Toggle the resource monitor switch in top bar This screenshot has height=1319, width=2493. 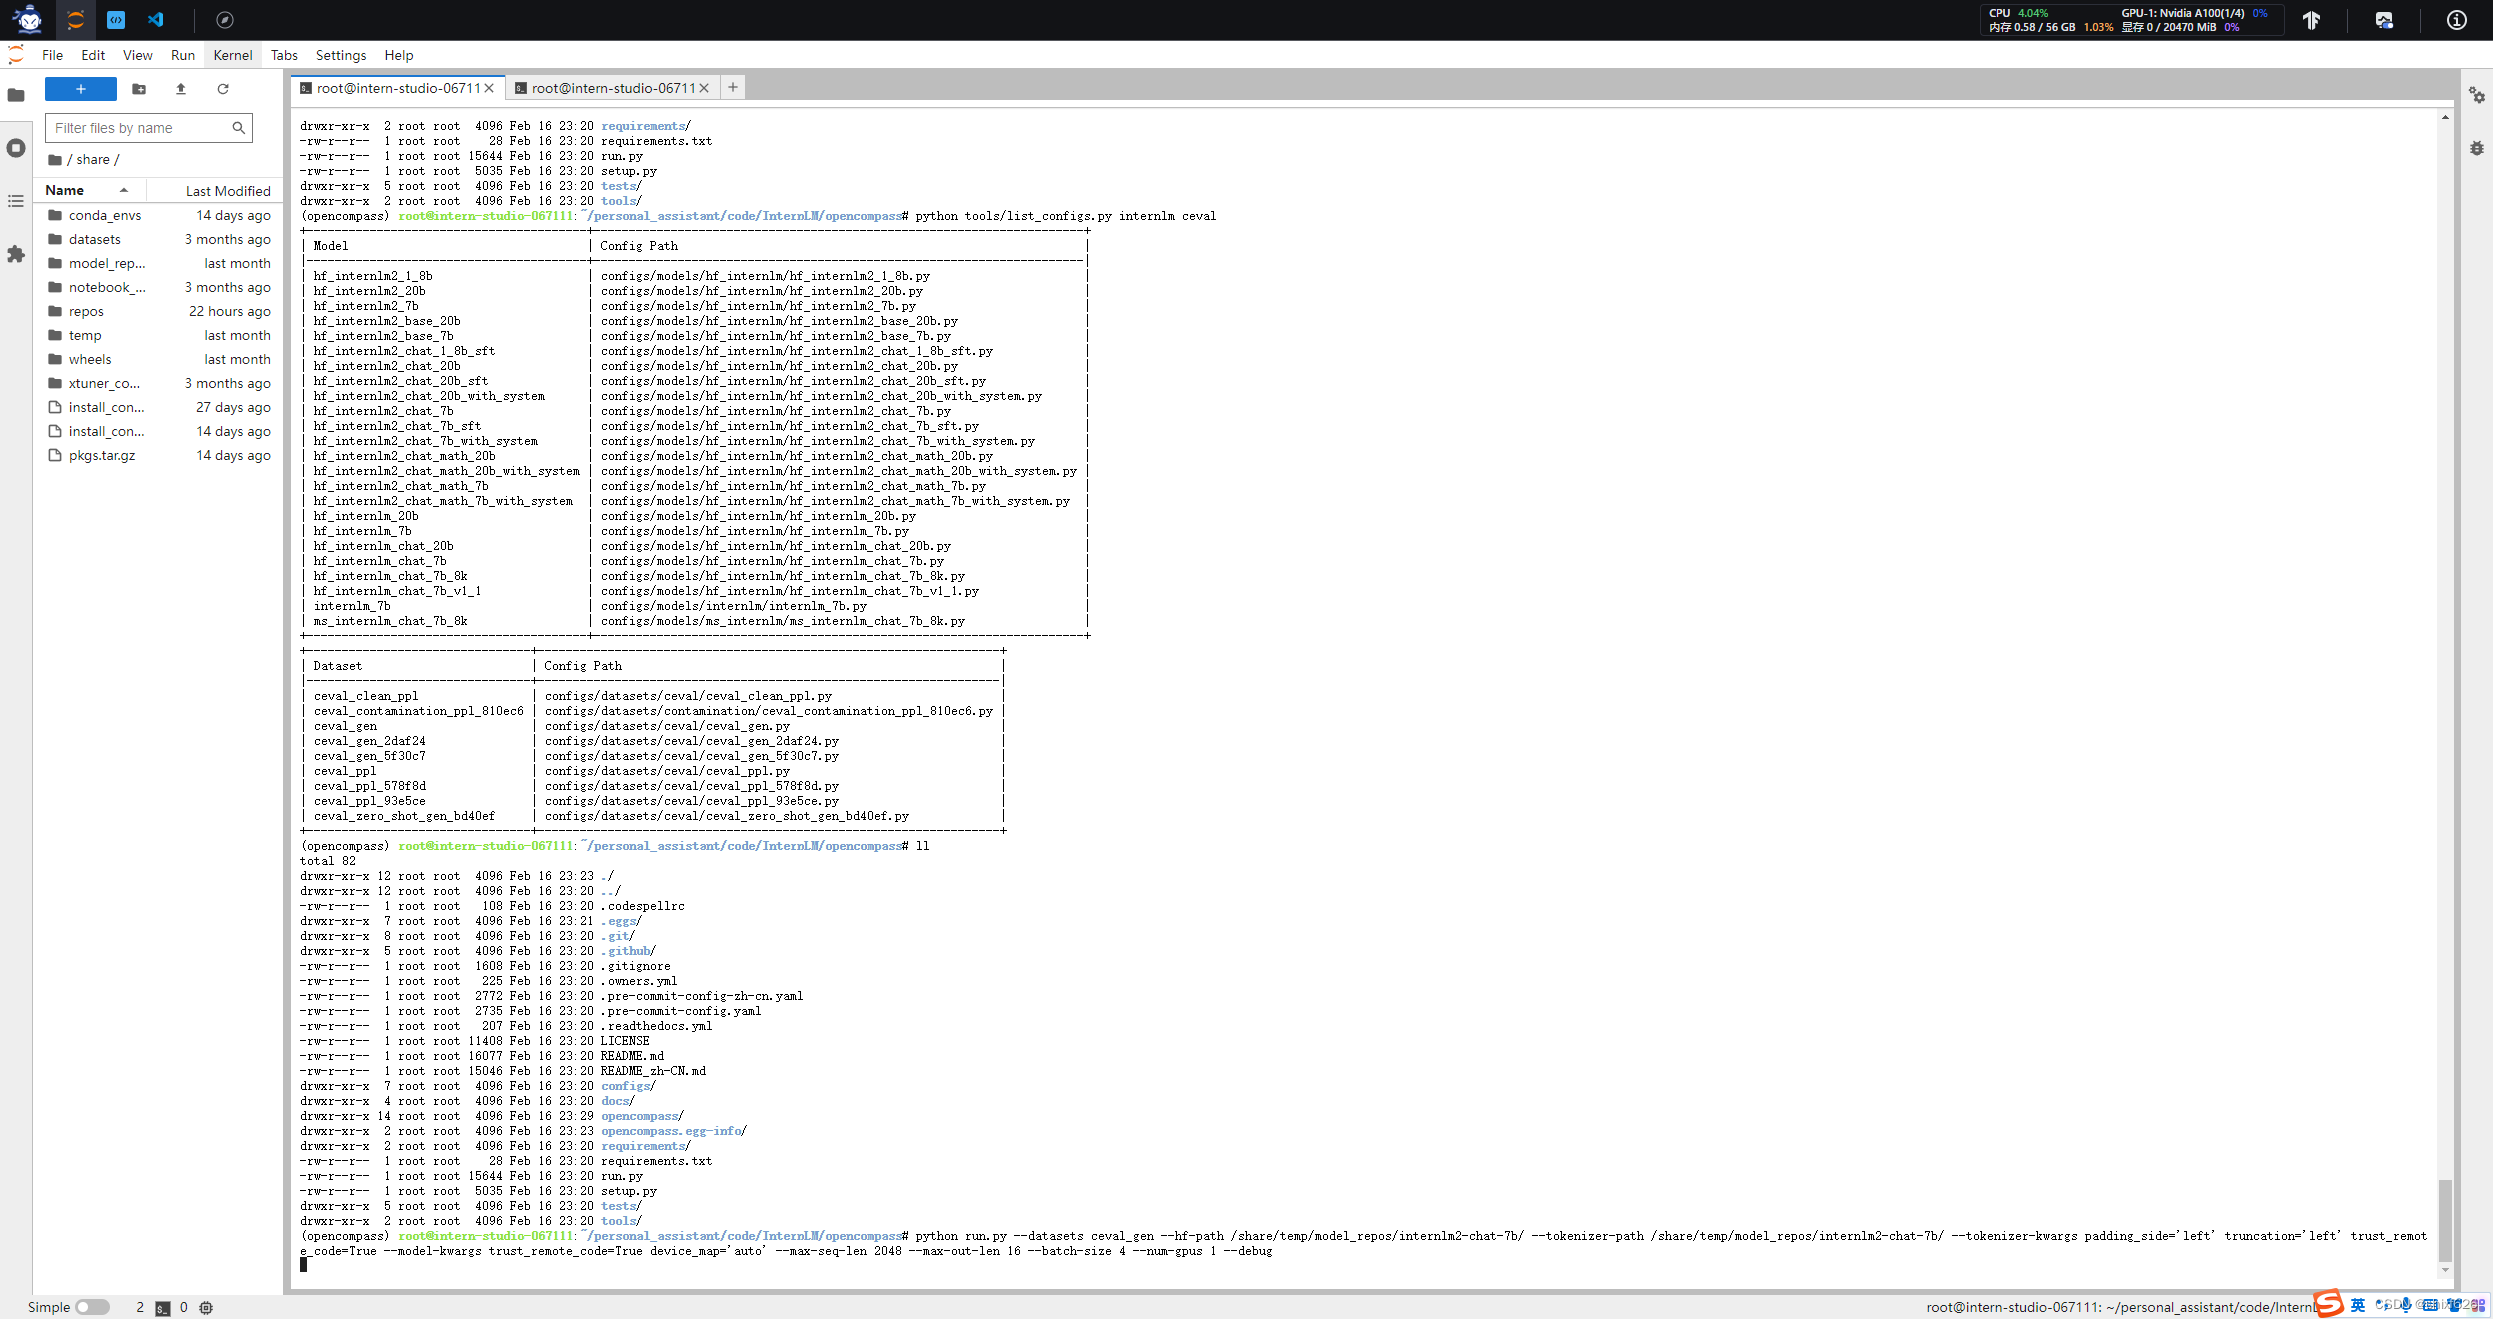pos(2385,20)
